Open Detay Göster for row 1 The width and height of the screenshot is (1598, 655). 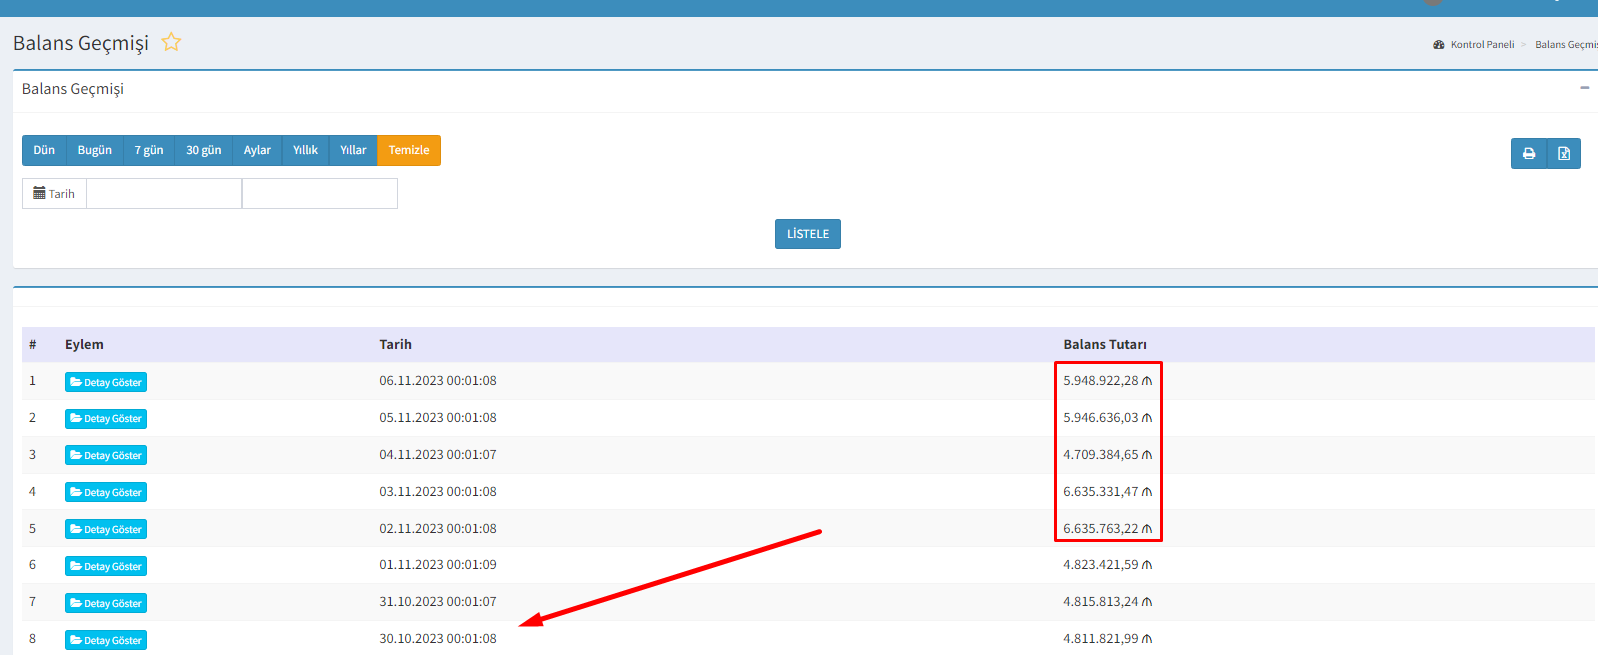tap(106, 382)
